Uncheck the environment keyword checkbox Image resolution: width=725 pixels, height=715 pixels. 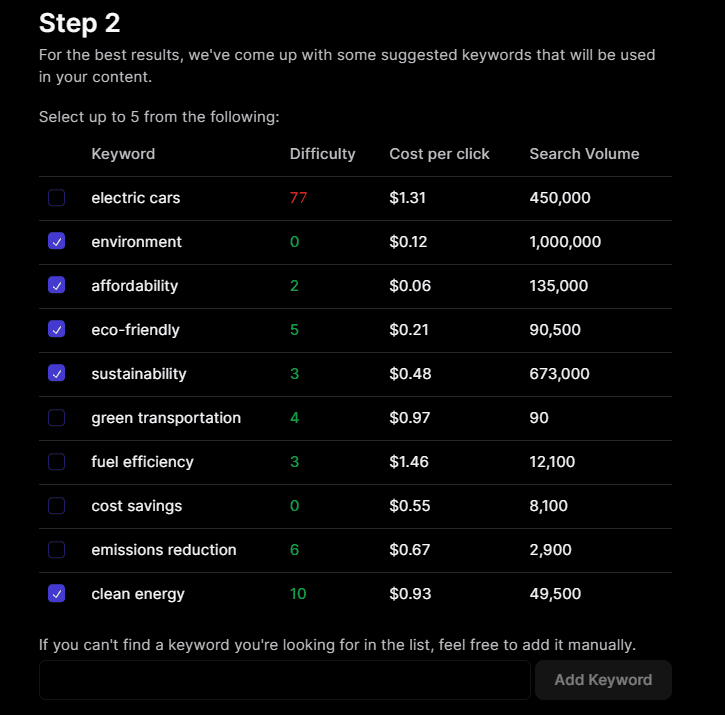coord(57,242)
